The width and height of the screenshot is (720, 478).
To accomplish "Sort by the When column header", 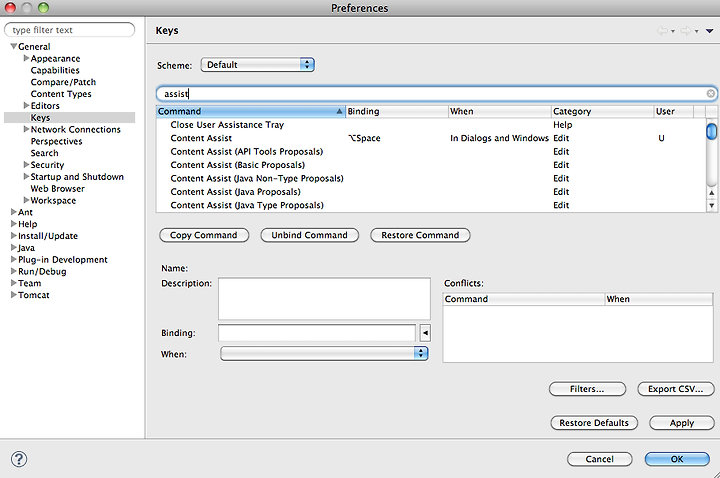I will (x=500, y=112).
